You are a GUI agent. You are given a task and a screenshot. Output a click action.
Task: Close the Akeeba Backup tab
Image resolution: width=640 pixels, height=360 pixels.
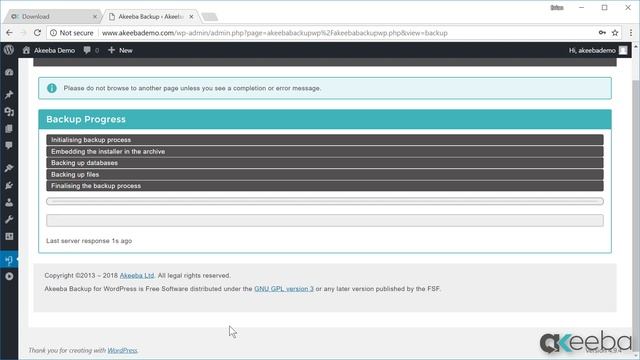(191, 17)
